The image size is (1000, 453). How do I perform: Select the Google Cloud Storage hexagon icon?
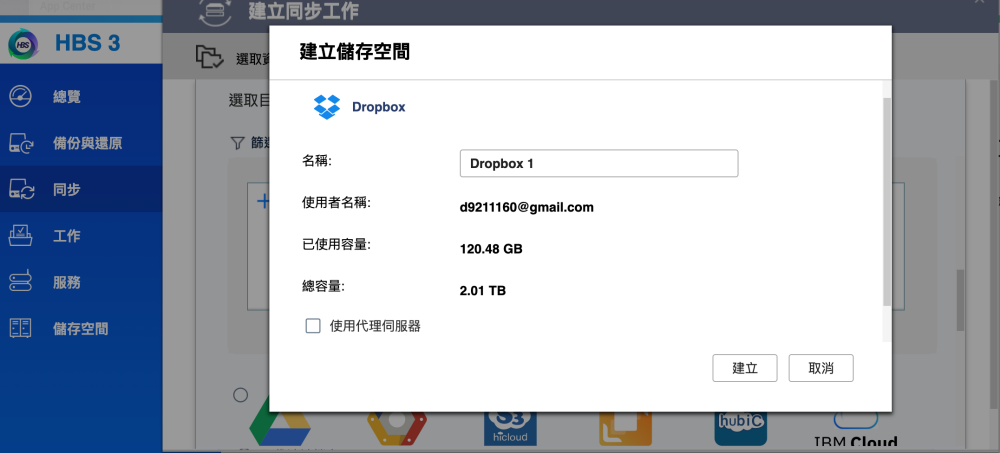pos(395,426)
